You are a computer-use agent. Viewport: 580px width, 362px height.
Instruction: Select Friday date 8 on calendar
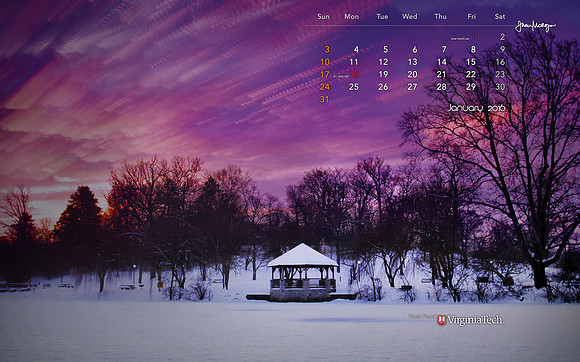(473, 50)
